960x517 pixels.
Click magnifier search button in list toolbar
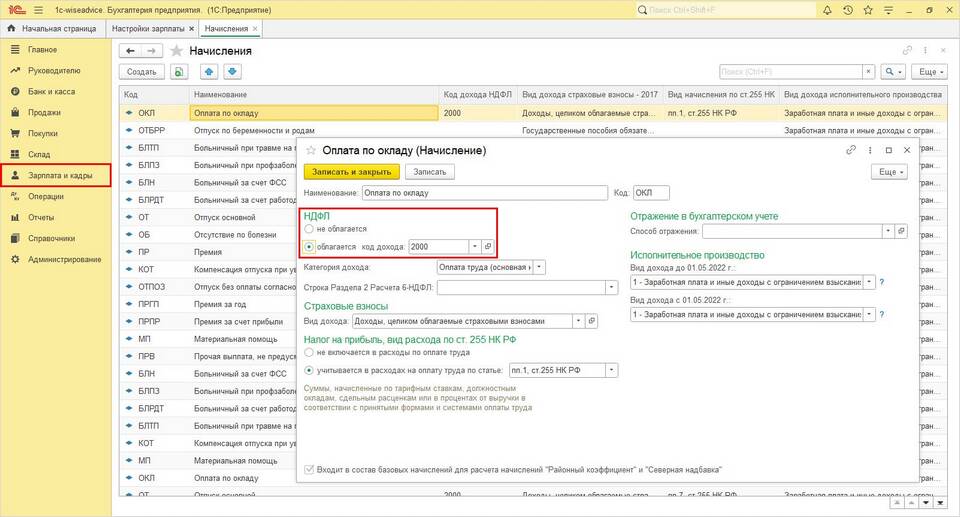click(893, 72)
